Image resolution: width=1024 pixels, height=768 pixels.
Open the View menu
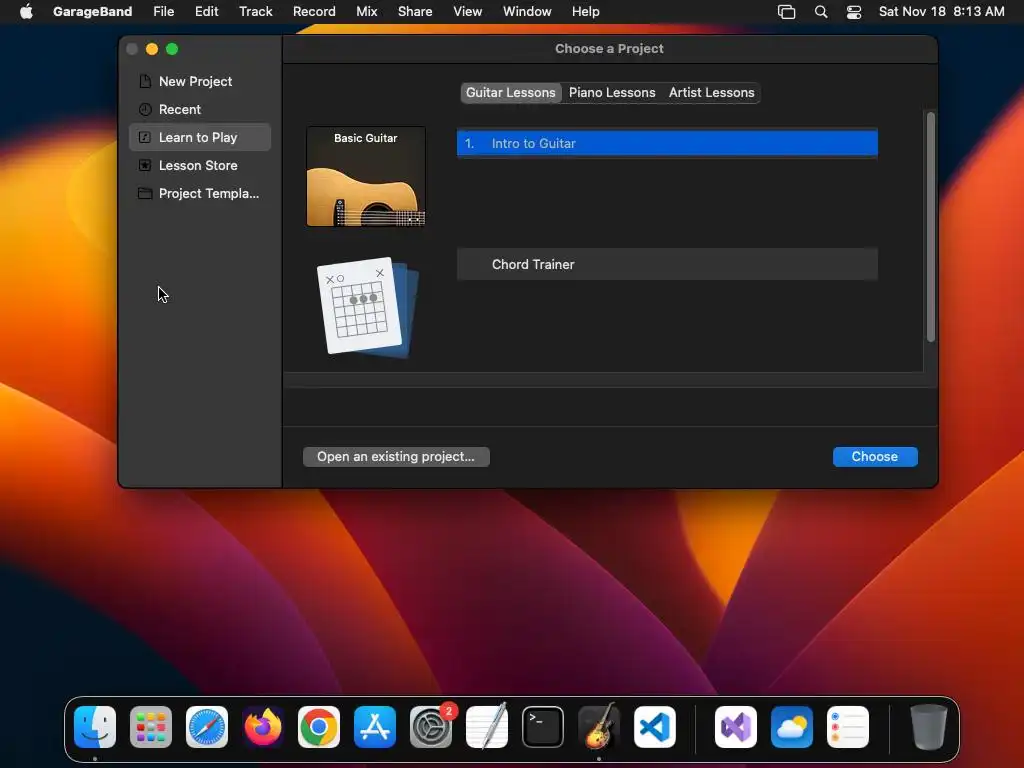(468, 12)
